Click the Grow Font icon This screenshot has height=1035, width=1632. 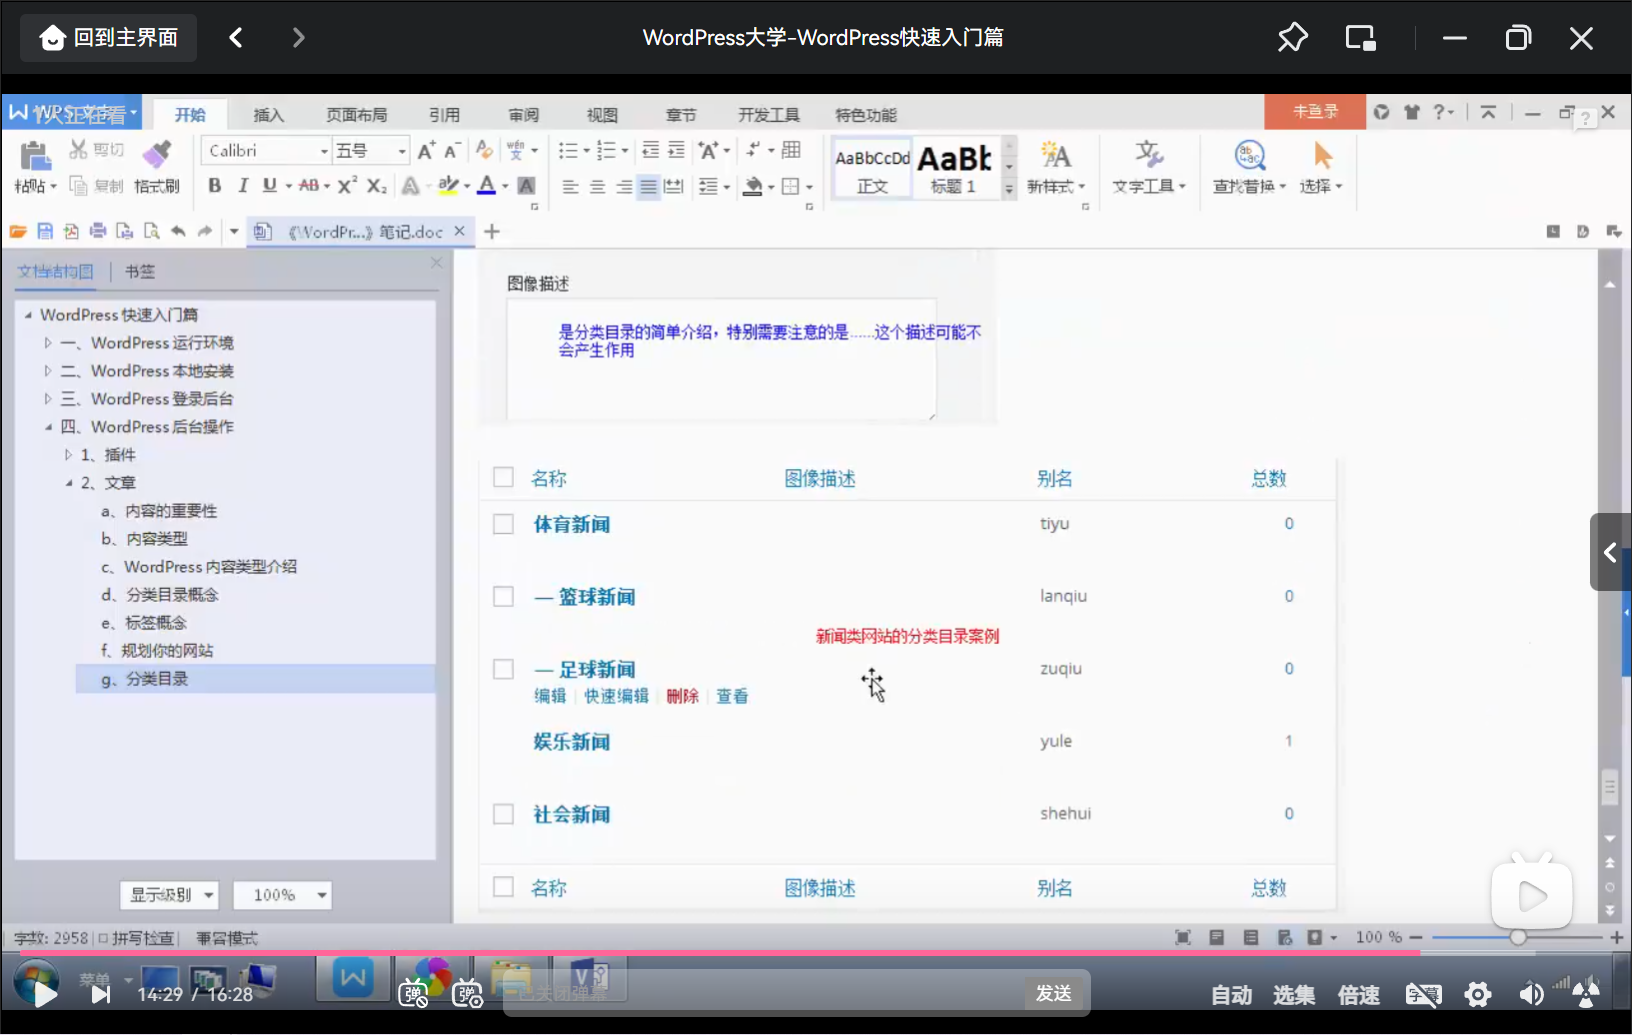point(426,150)
